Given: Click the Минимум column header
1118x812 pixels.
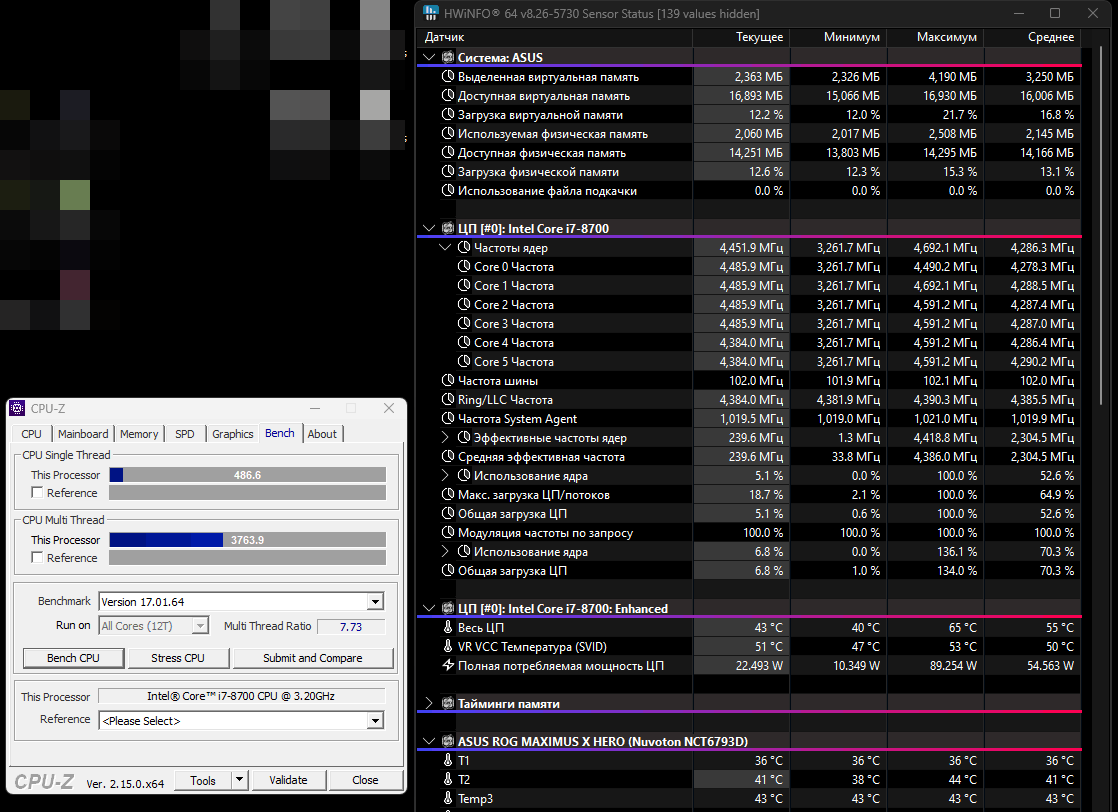Looking at the screenshot, I should coord(838,37).
